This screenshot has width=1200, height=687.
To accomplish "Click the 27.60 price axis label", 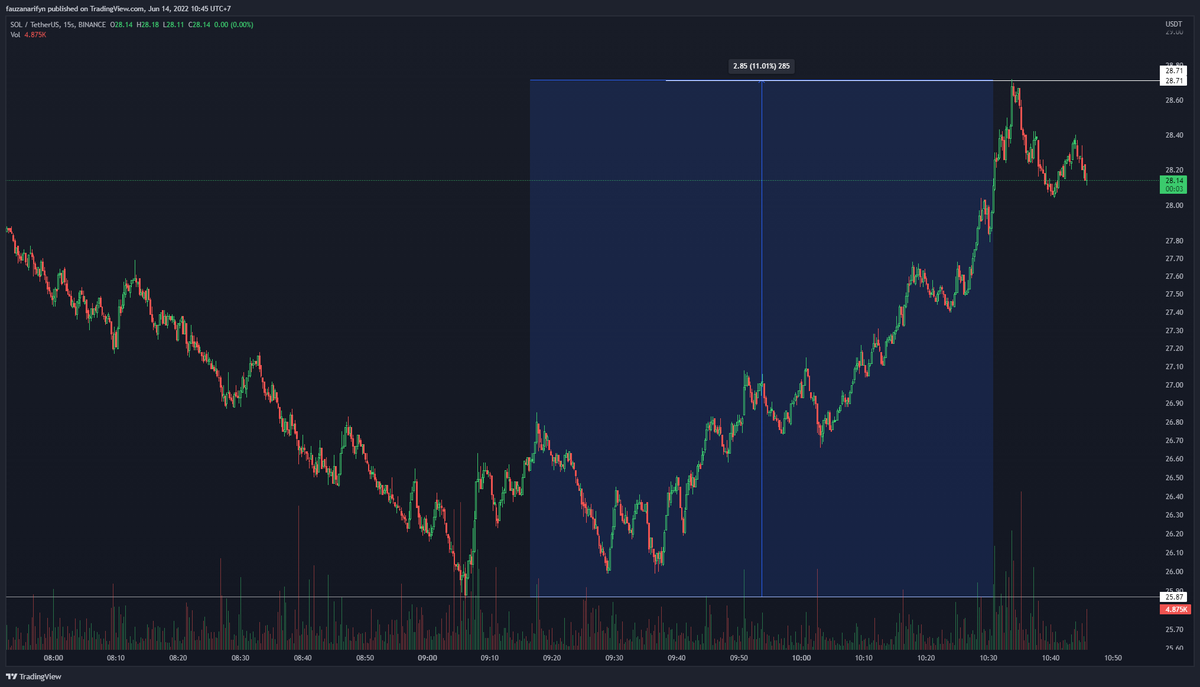I will tap(1174, 277).
